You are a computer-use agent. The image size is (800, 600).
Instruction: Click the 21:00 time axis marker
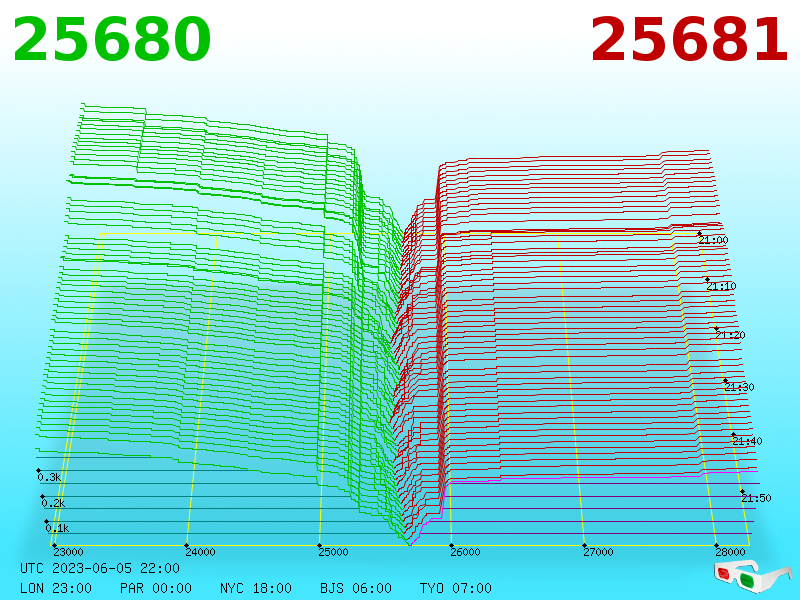pos(713,240)
